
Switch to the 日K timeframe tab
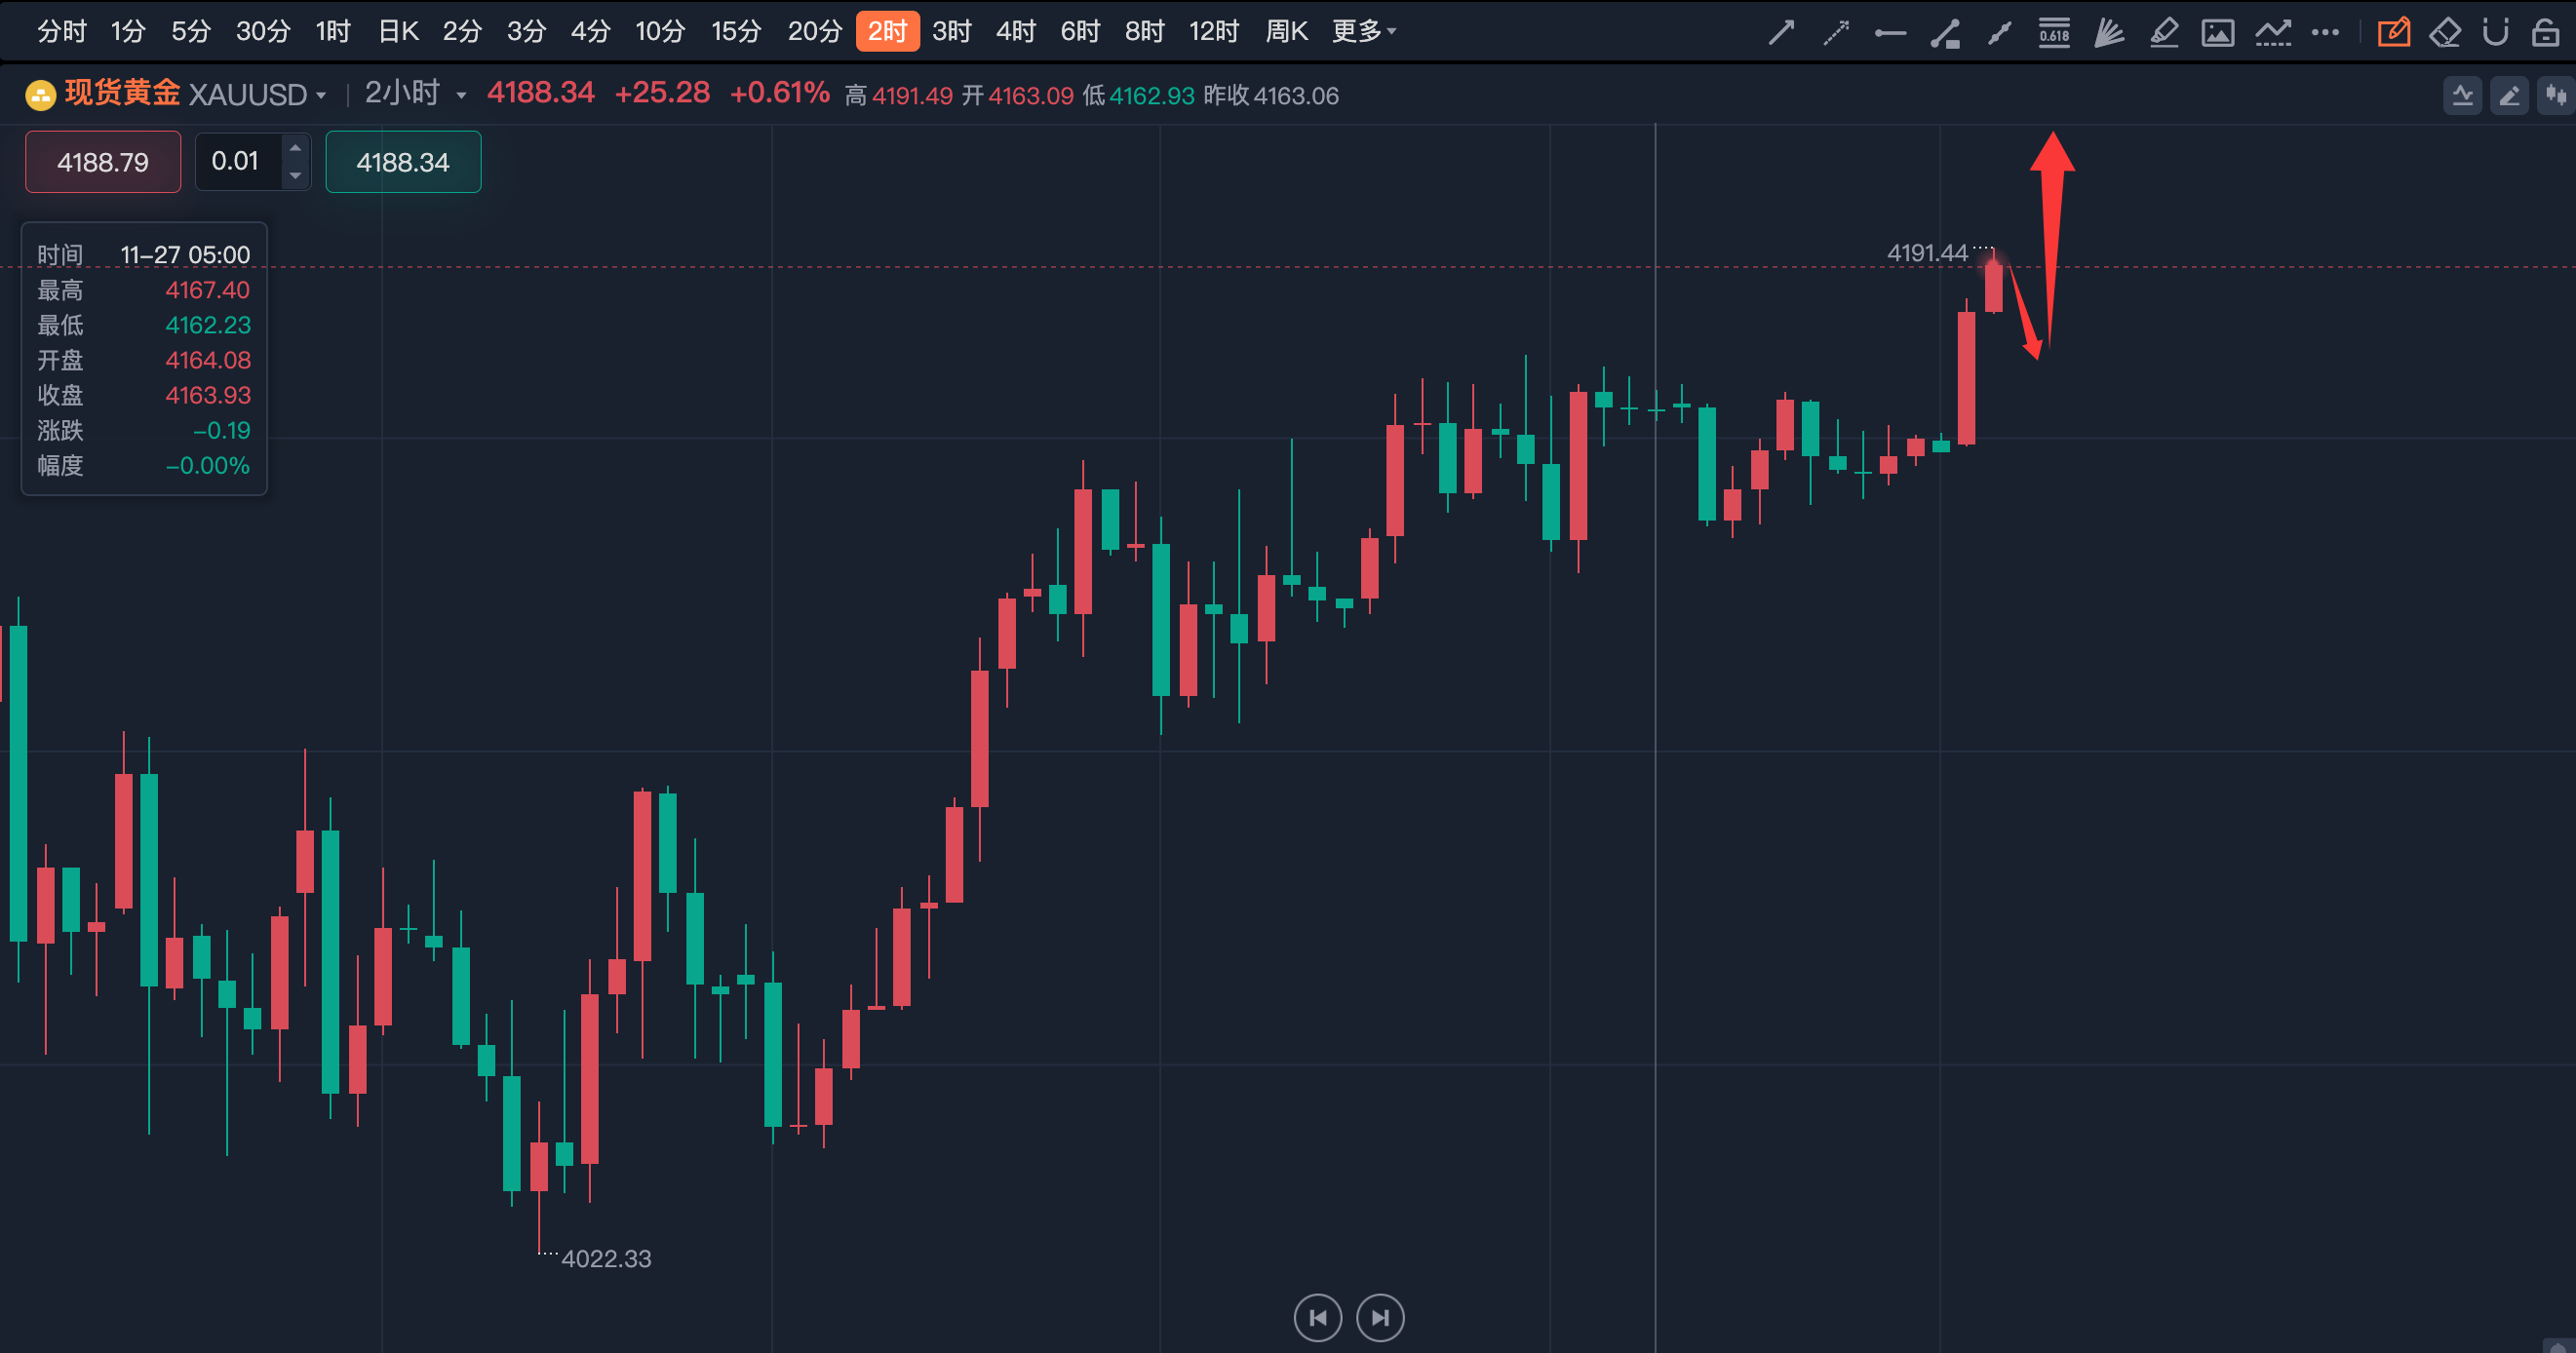point(398,31)
